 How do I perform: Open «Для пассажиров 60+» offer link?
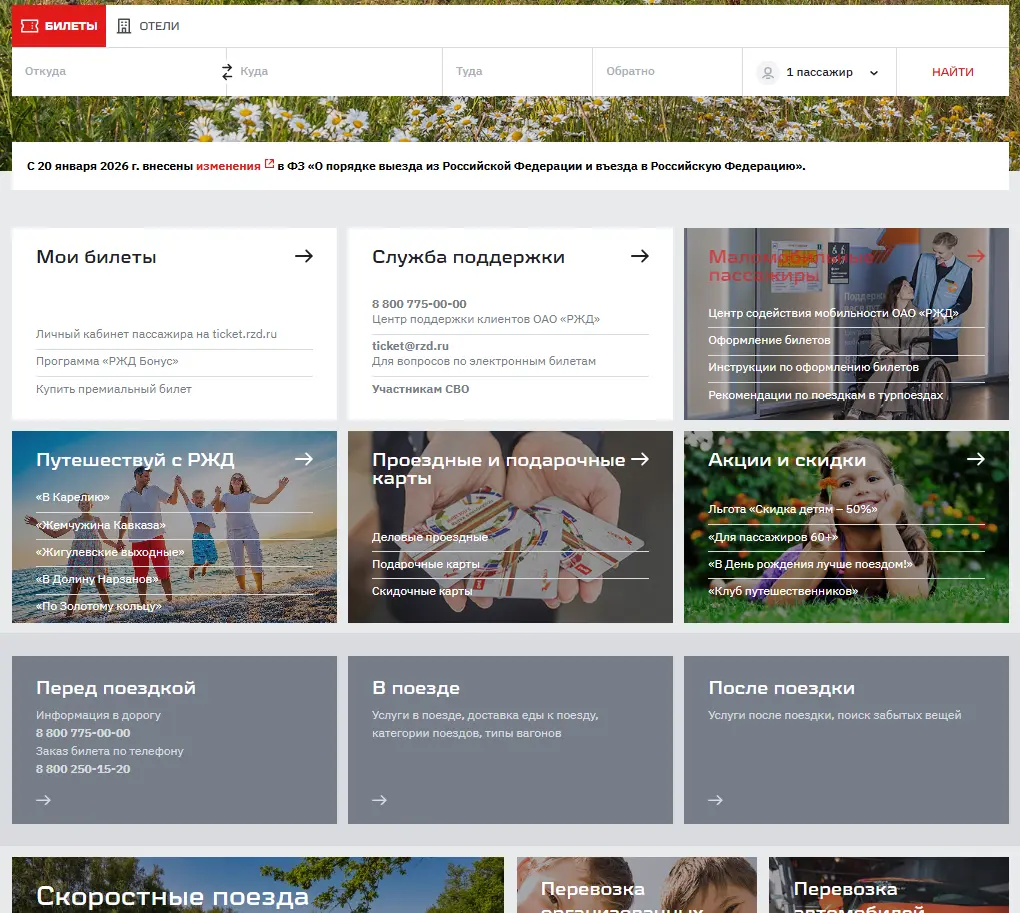click(x=773, y=537)
